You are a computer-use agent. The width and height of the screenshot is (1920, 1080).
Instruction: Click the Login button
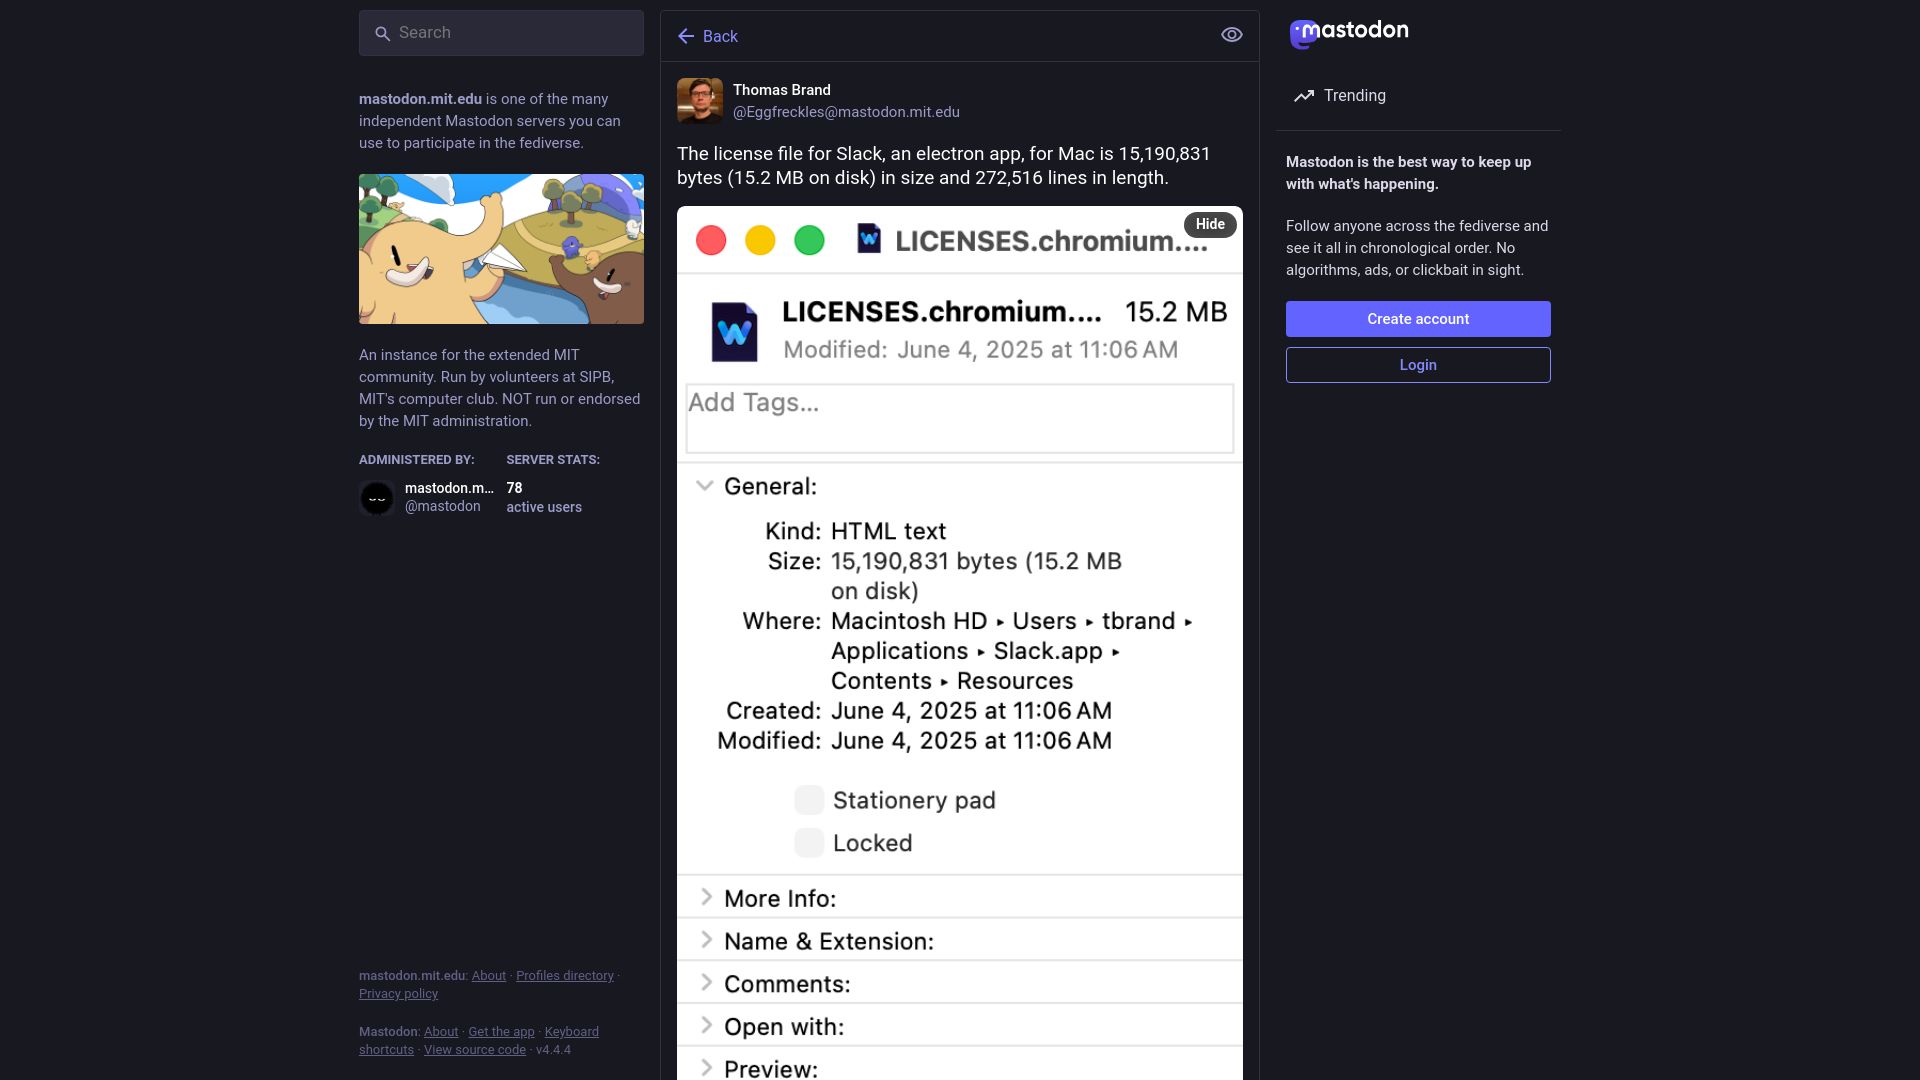coord(1418,365)
